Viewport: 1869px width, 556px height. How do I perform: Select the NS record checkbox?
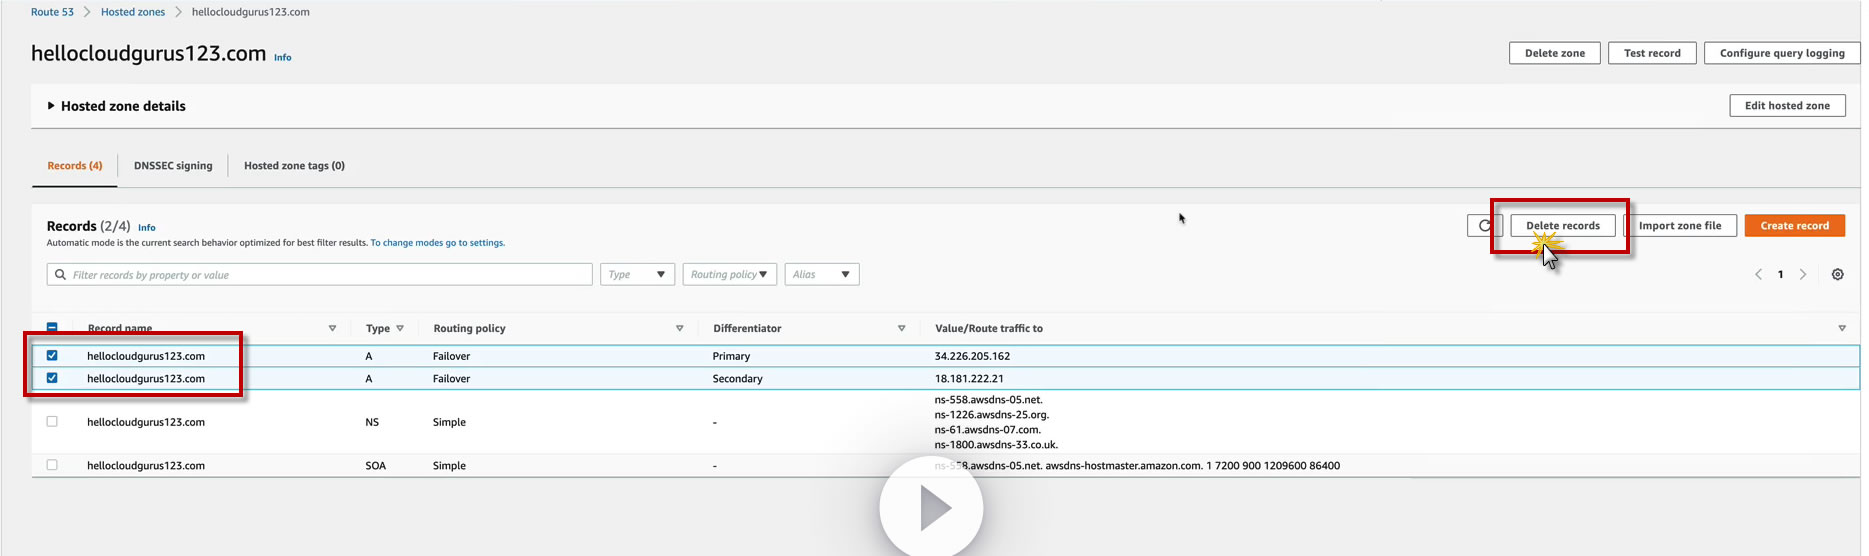pos(52,422)
